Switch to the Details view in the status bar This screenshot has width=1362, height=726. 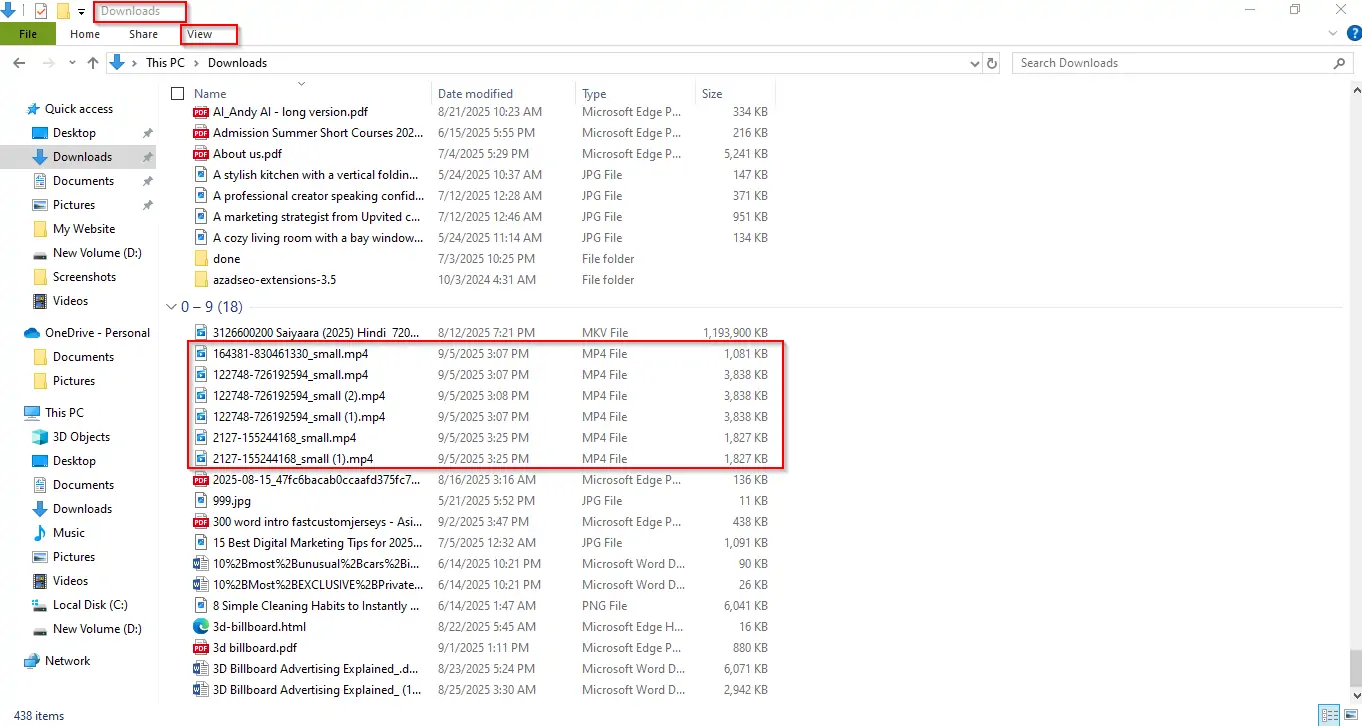tap(1330, 715)
